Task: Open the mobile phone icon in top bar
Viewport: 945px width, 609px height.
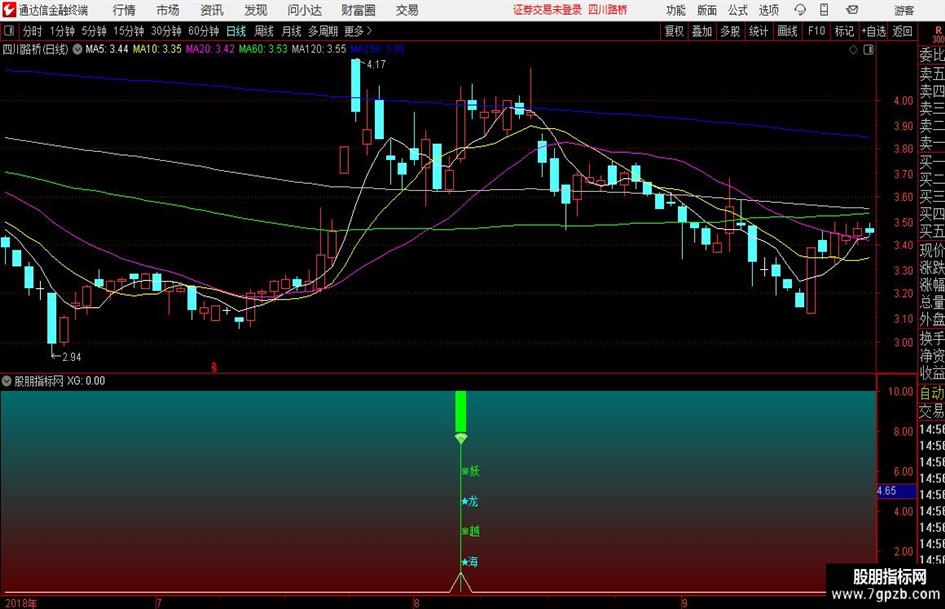Action: coord(824,10)
